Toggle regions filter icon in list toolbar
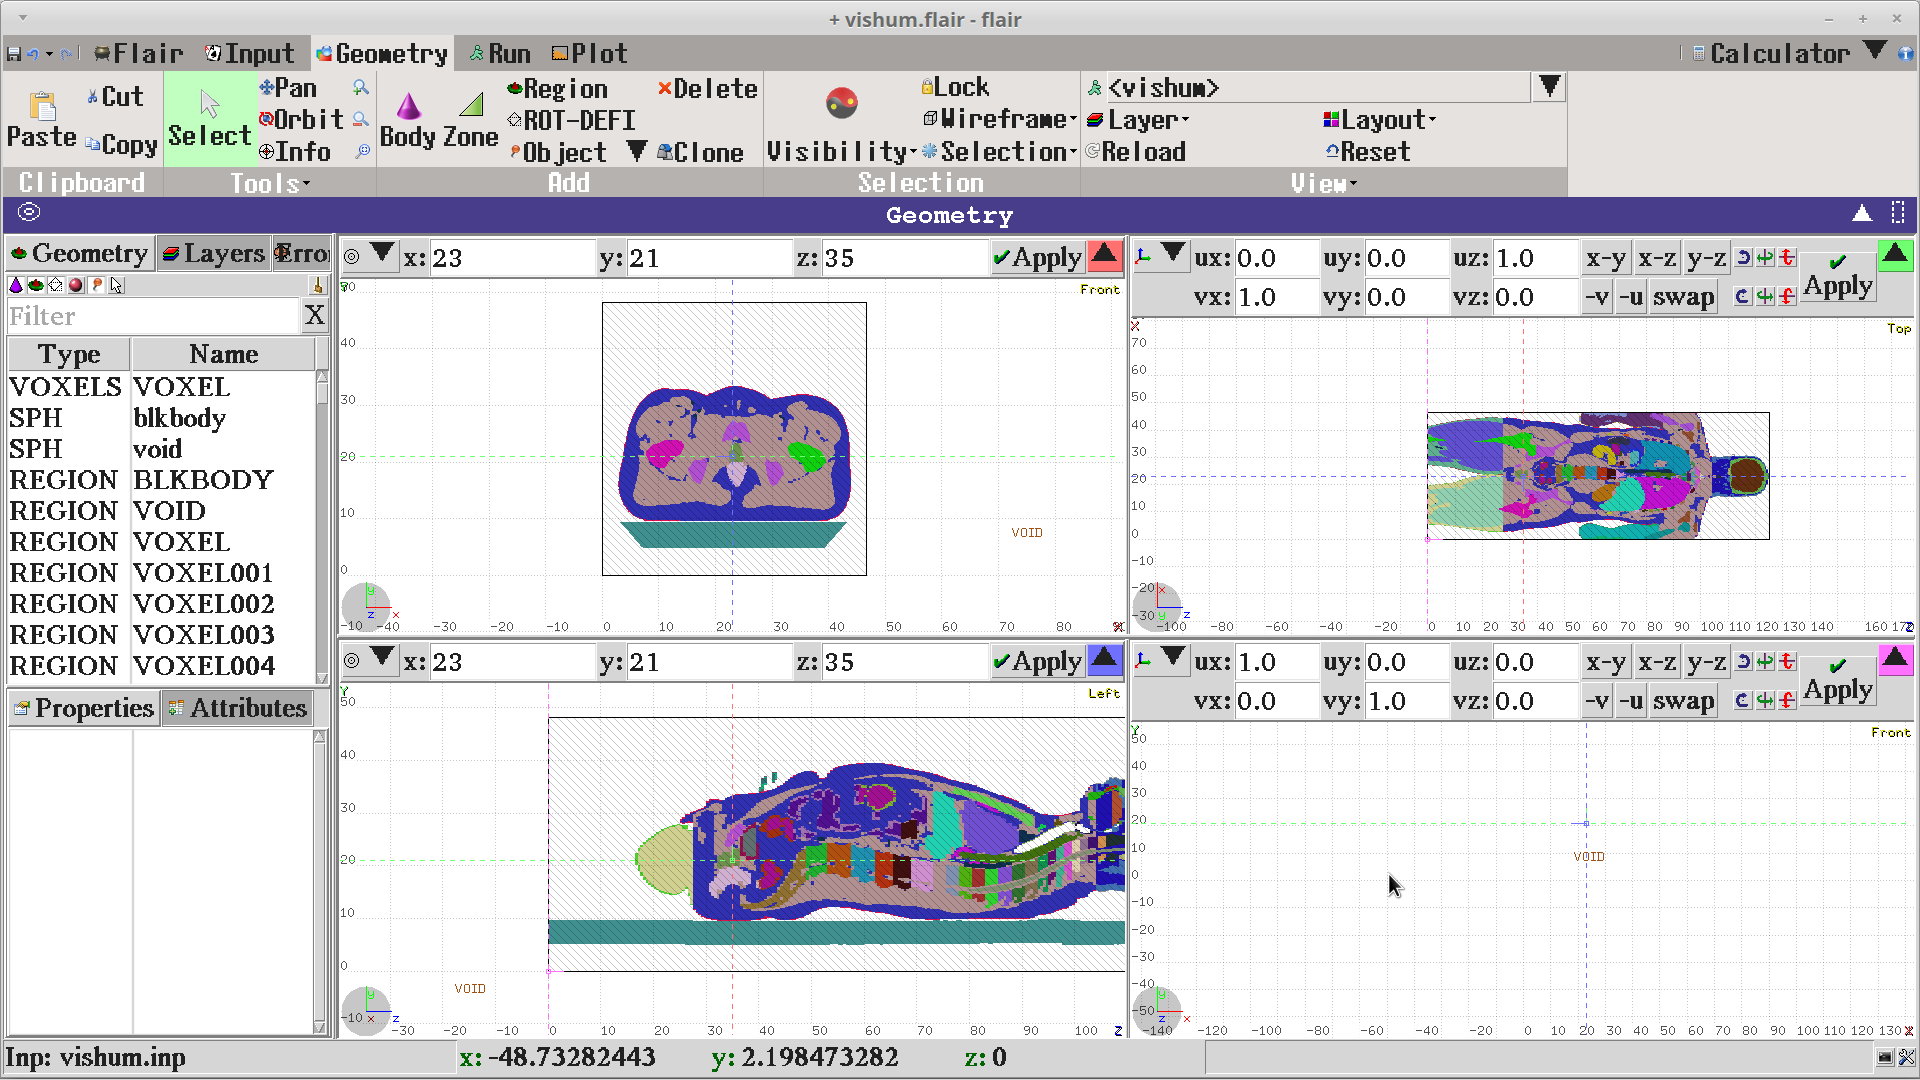 click(x=35, y=286)
